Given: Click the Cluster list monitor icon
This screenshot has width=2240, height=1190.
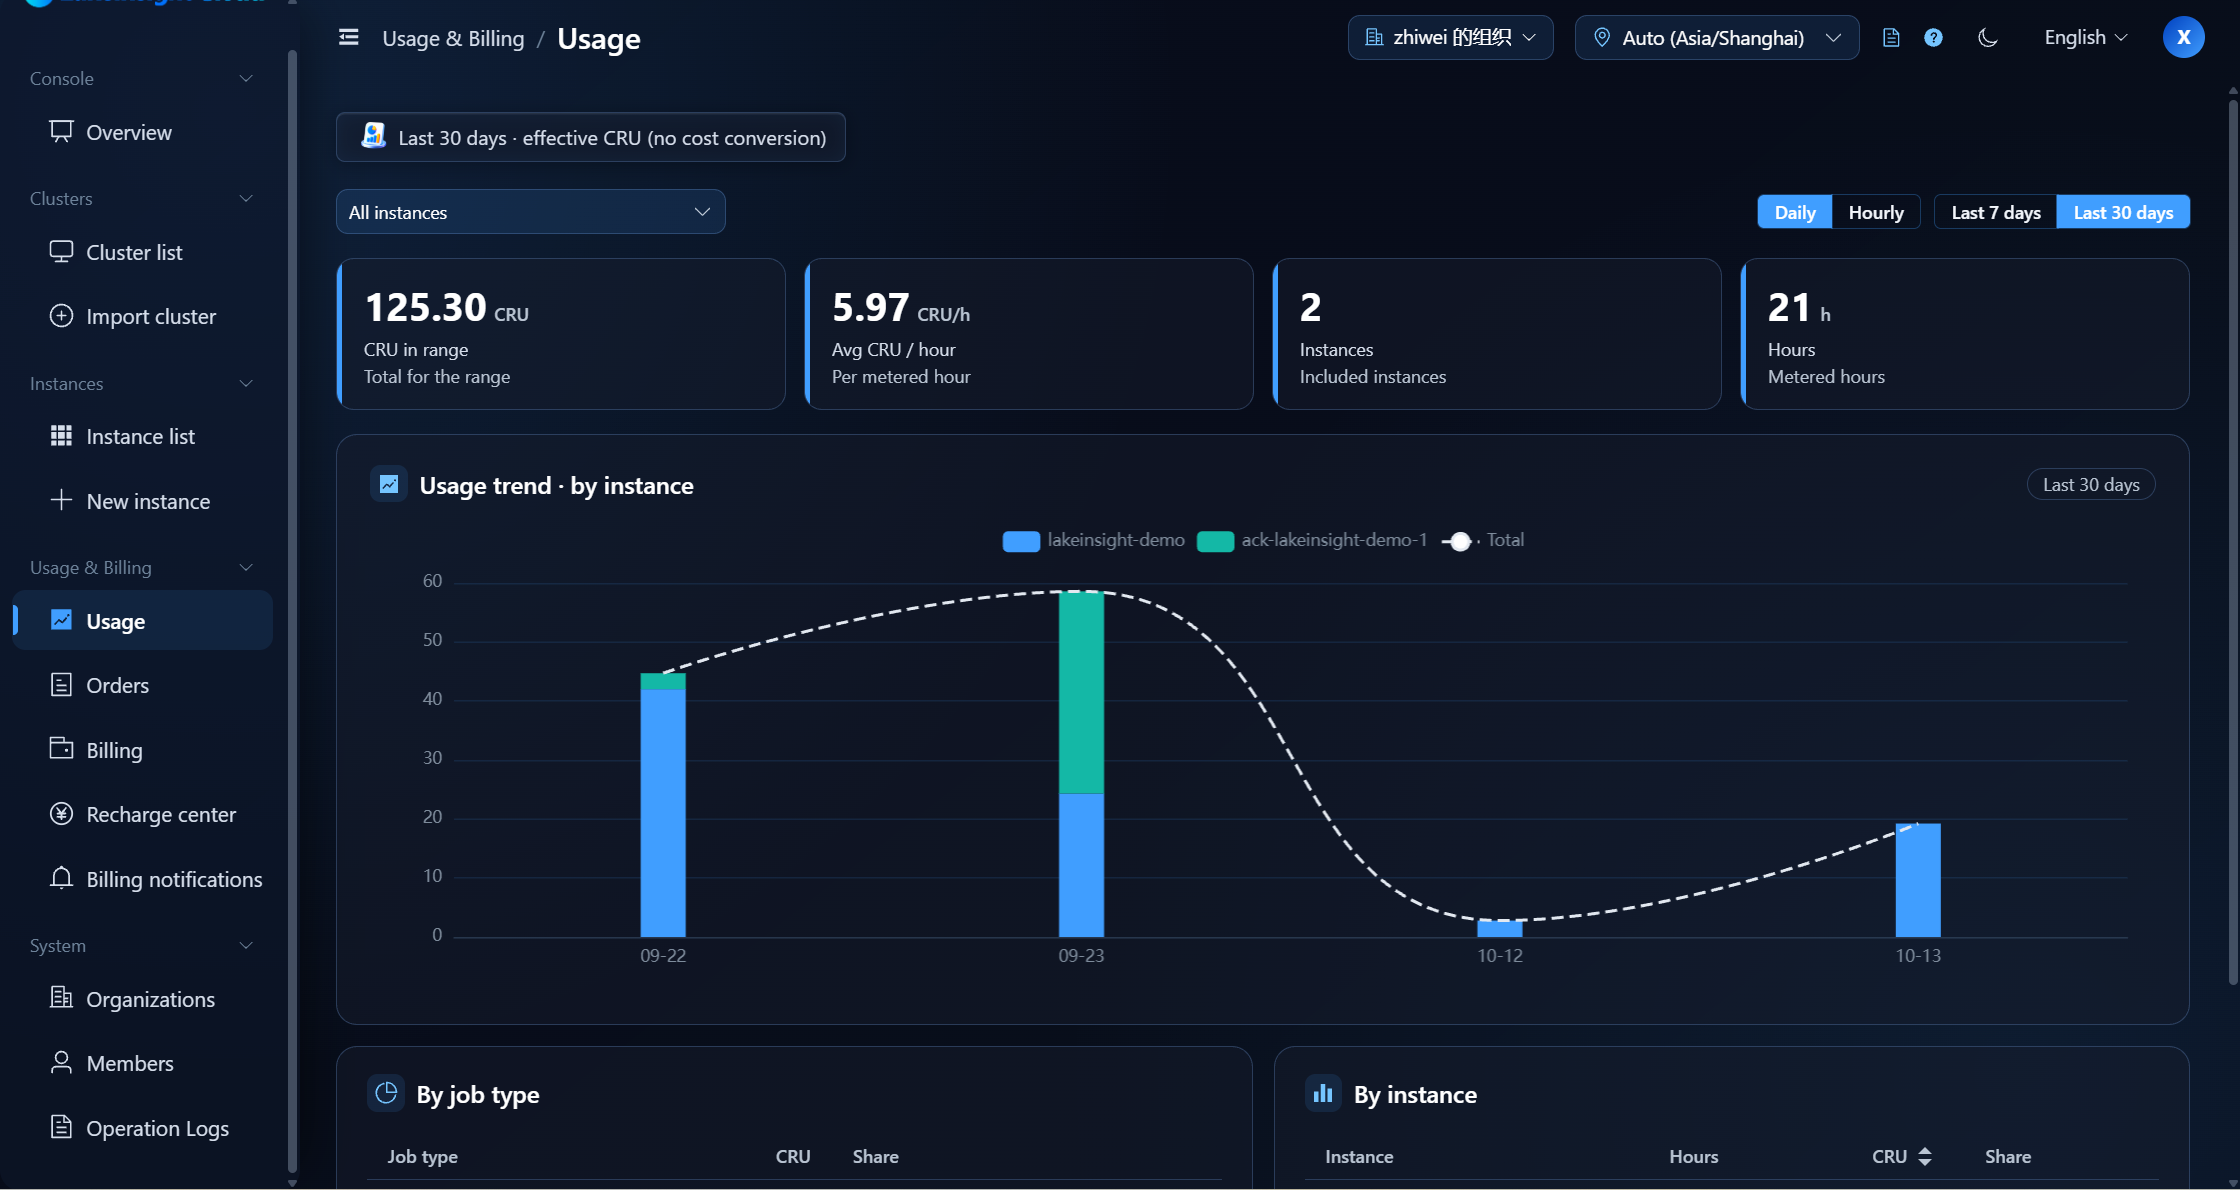Looking at the screenshot, I should click(61, 252).
